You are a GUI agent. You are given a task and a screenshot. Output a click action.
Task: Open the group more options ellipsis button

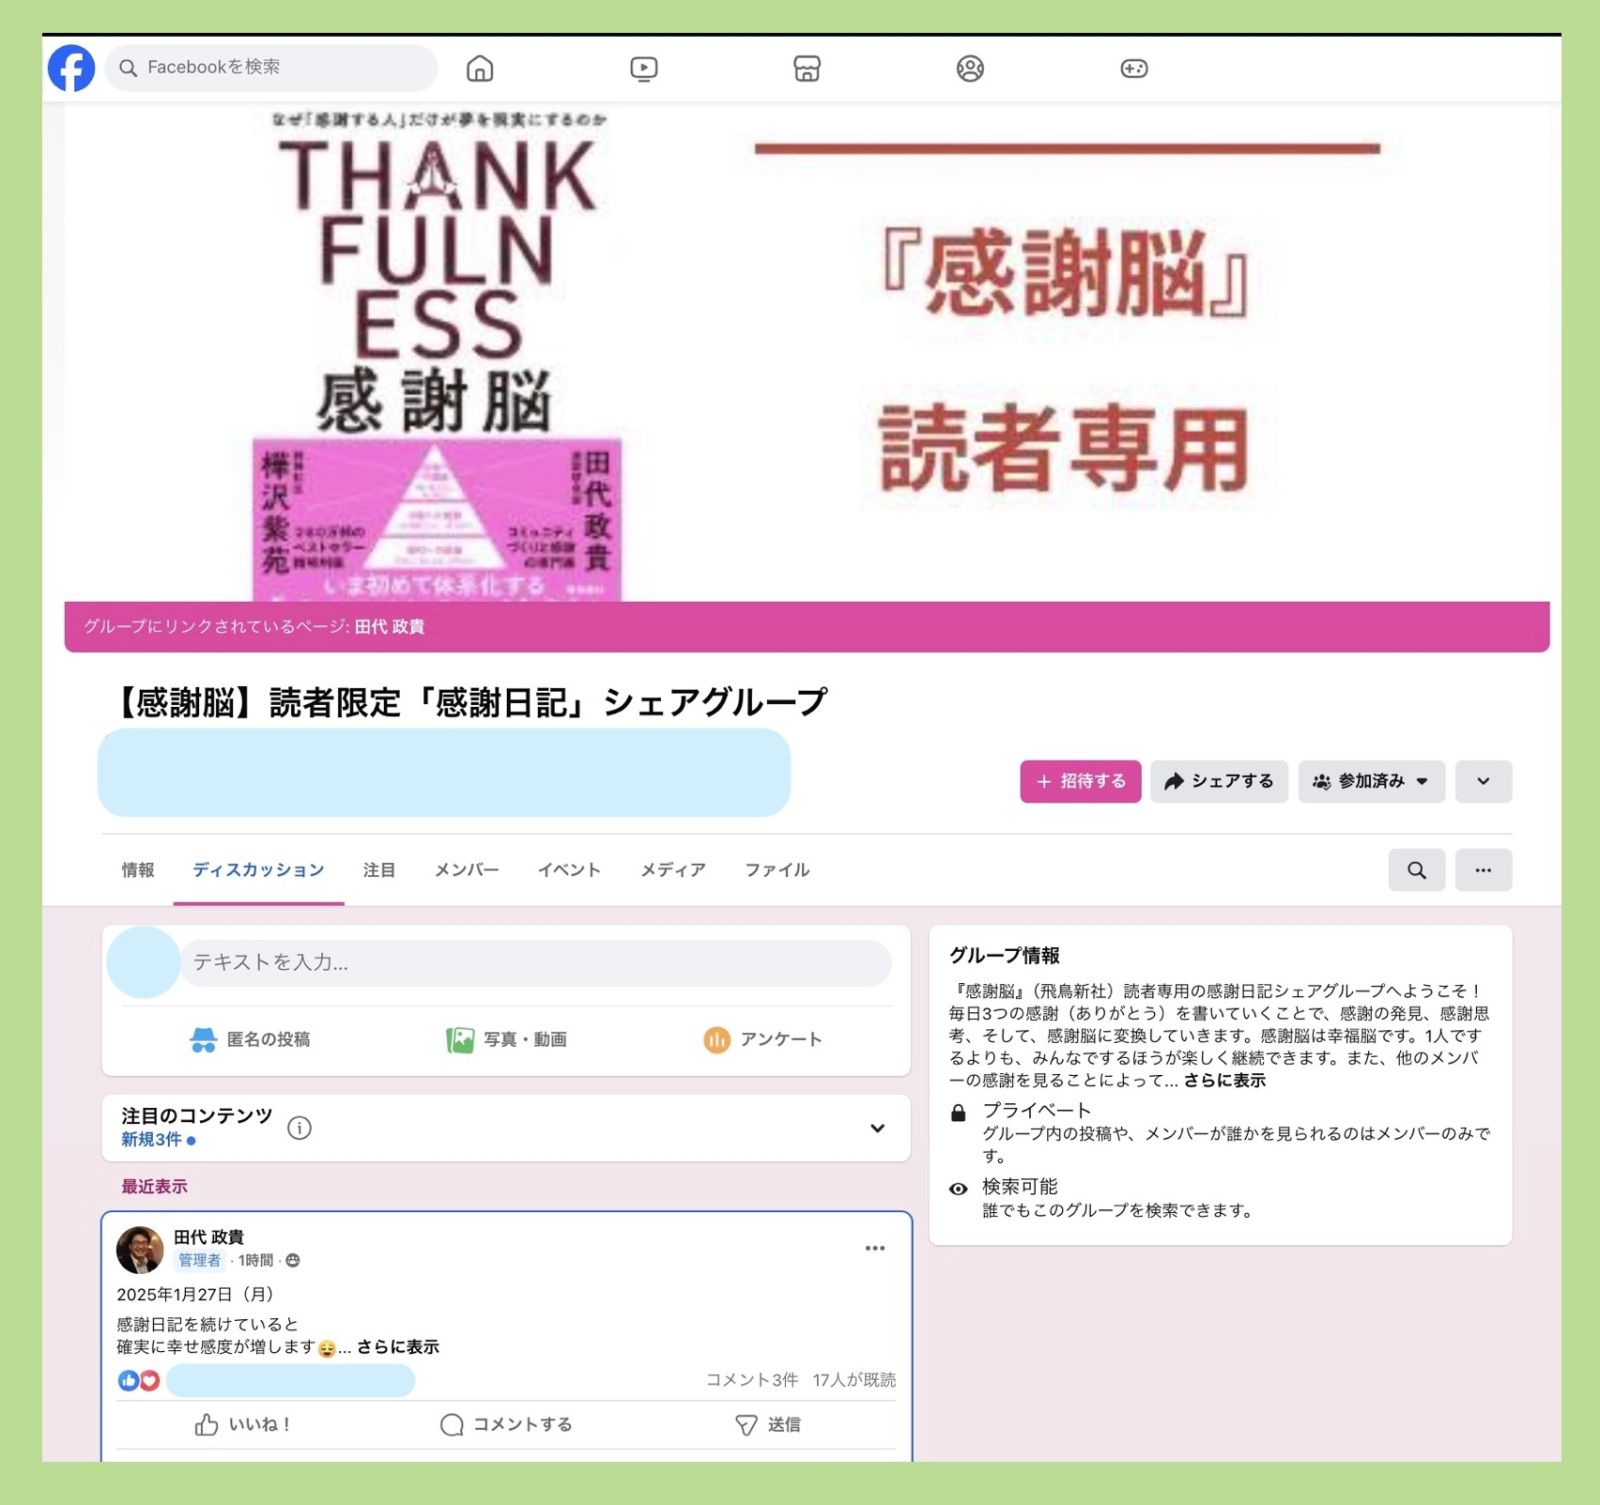1483,870
